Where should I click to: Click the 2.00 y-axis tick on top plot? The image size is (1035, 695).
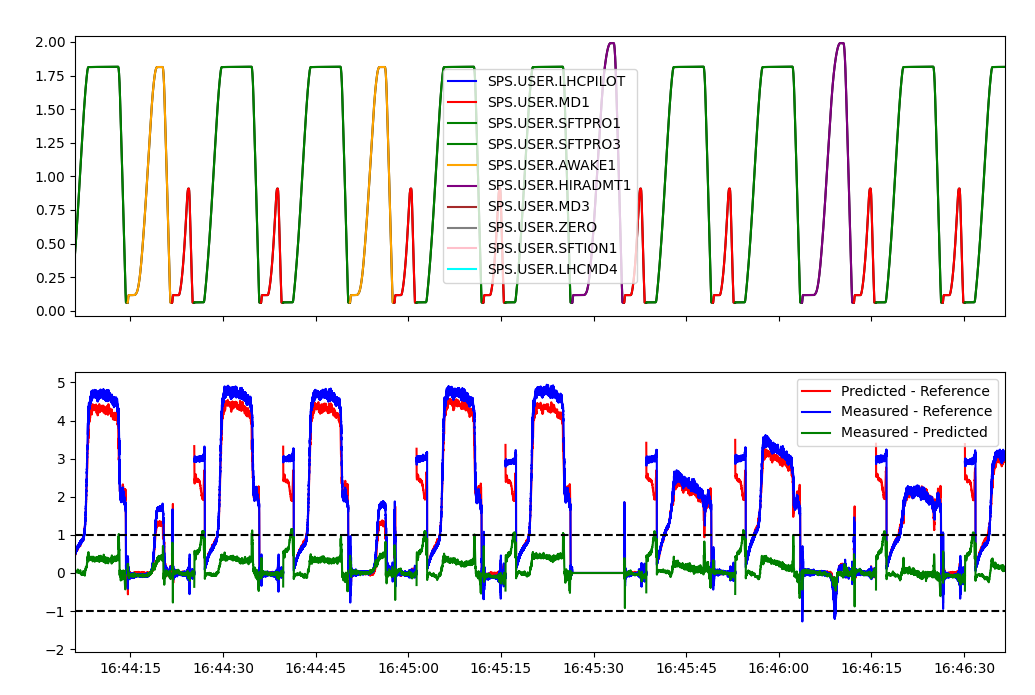point(50,42)
